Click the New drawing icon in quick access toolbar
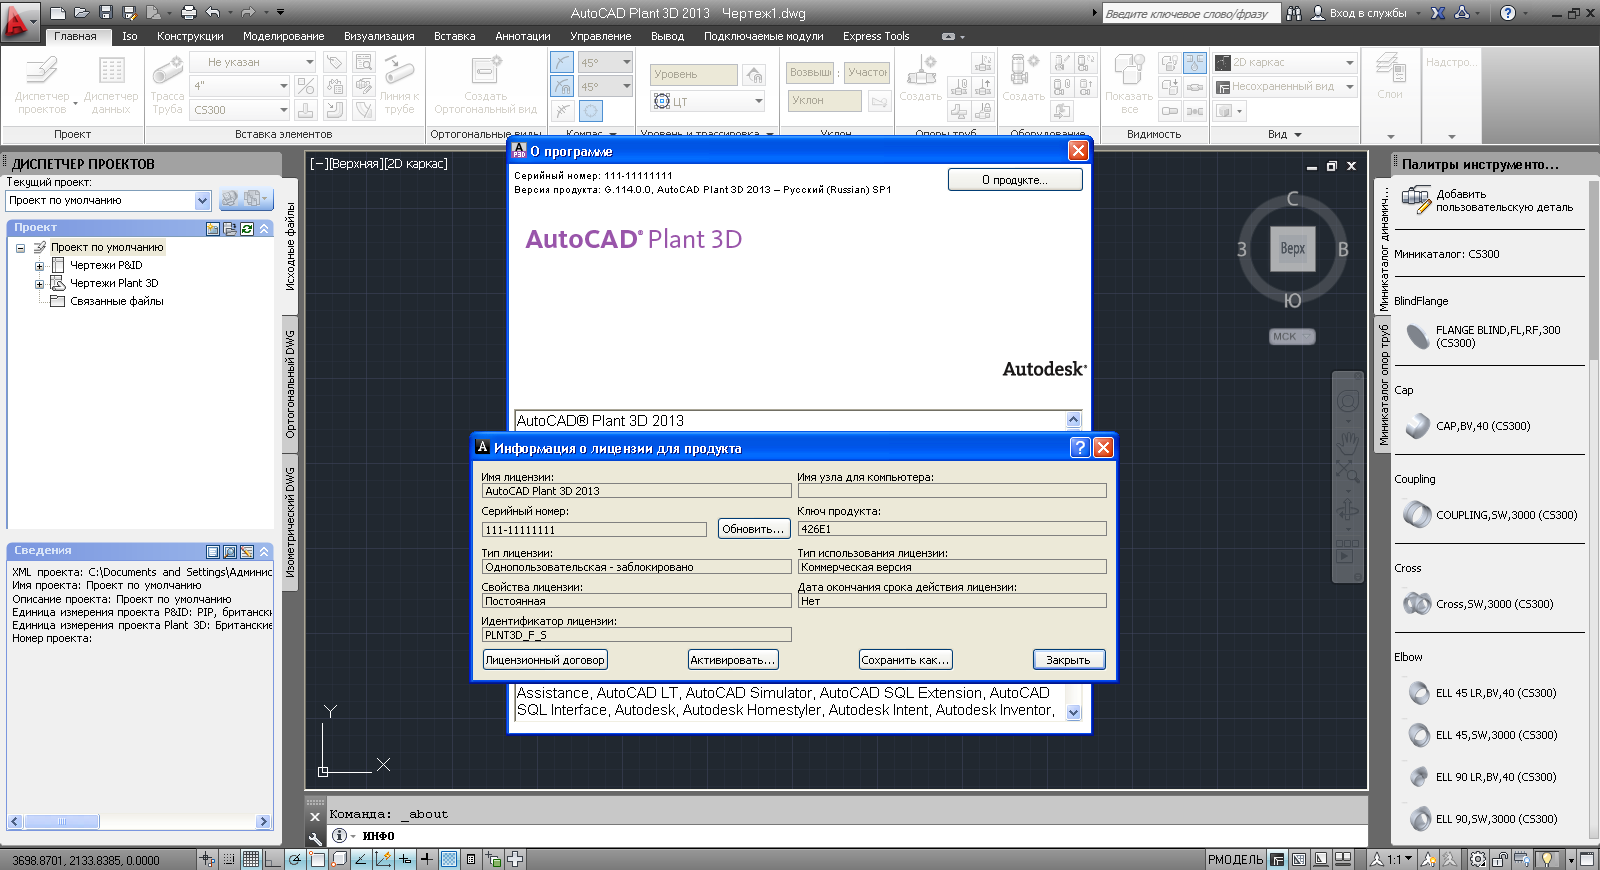Image resolution: width=1600 pixels, height=870 pixels. 58,13
